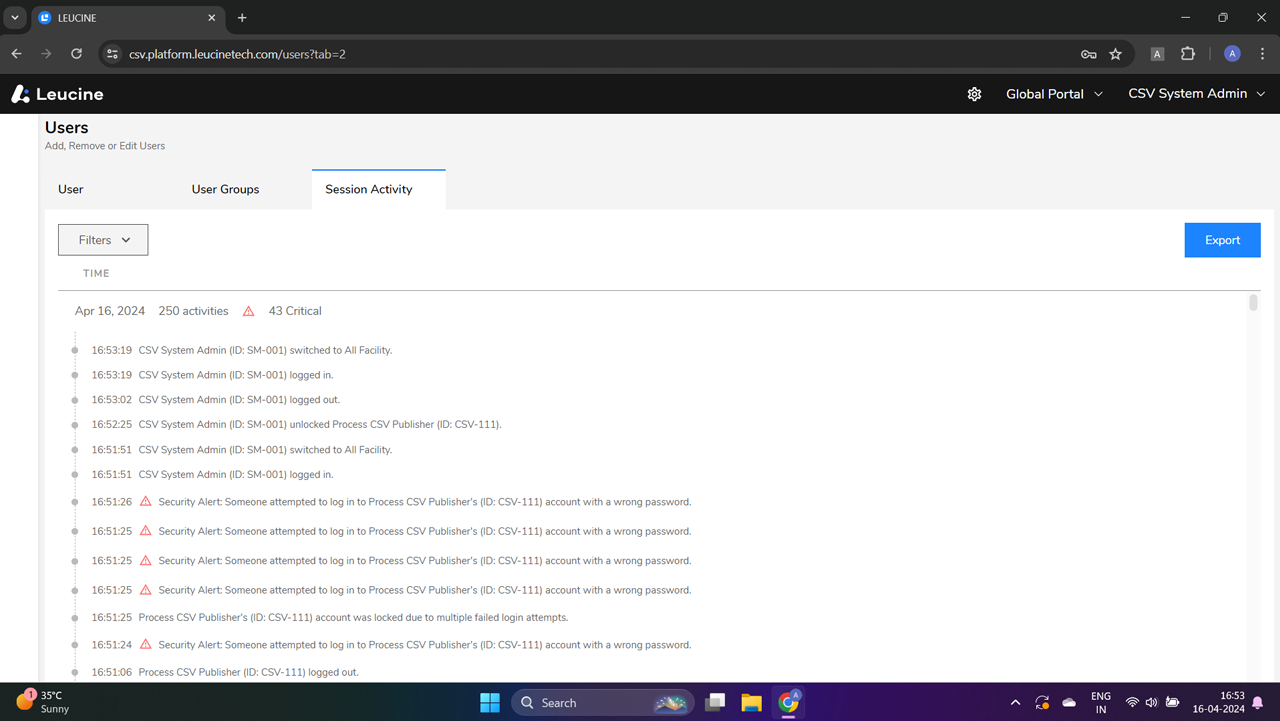Image resolution: width=1280 pixels, height=721 pixels.
Task: Open the password manager key icon
Action: [1089, 54]
